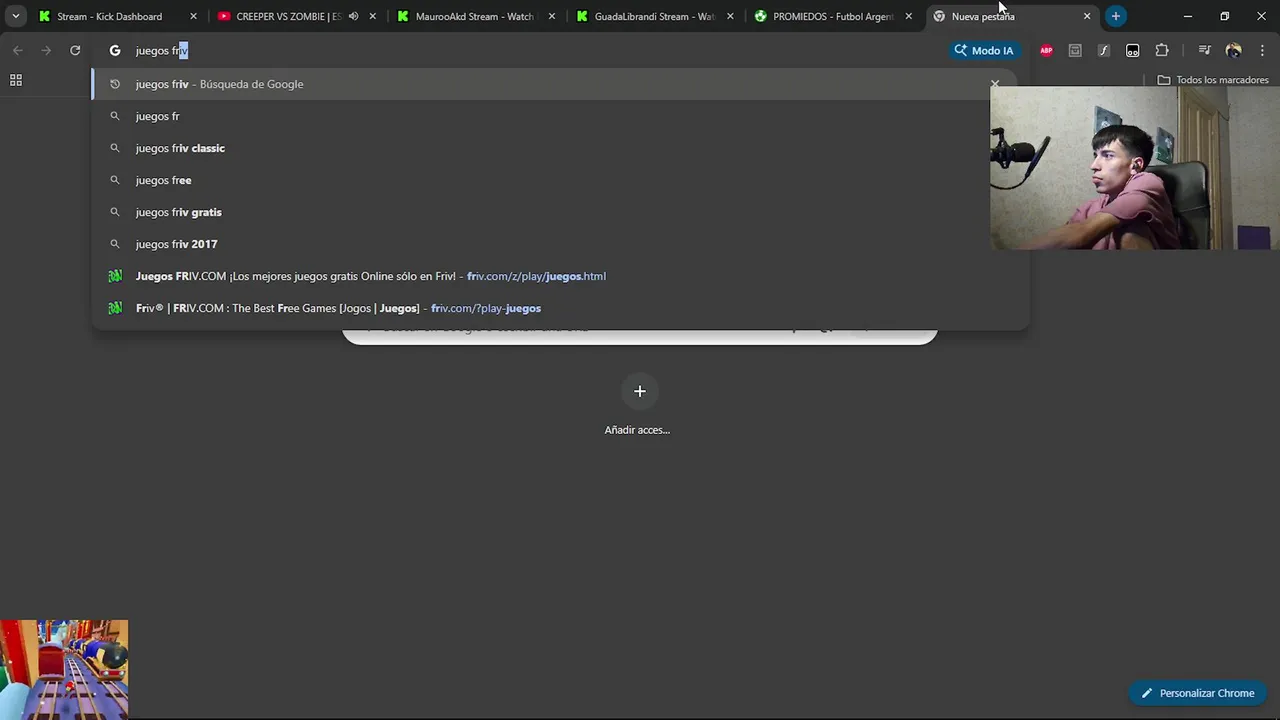Reload the page with refresh icon
Screen dimensions: 1280x720
(x=75, y=50)
